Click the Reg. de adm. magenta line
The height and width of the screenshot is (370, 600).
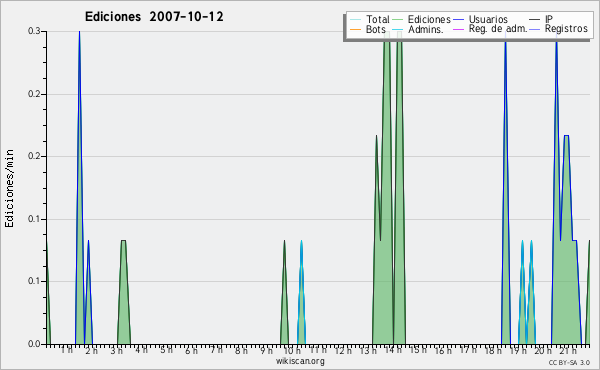tap(458, 29)
